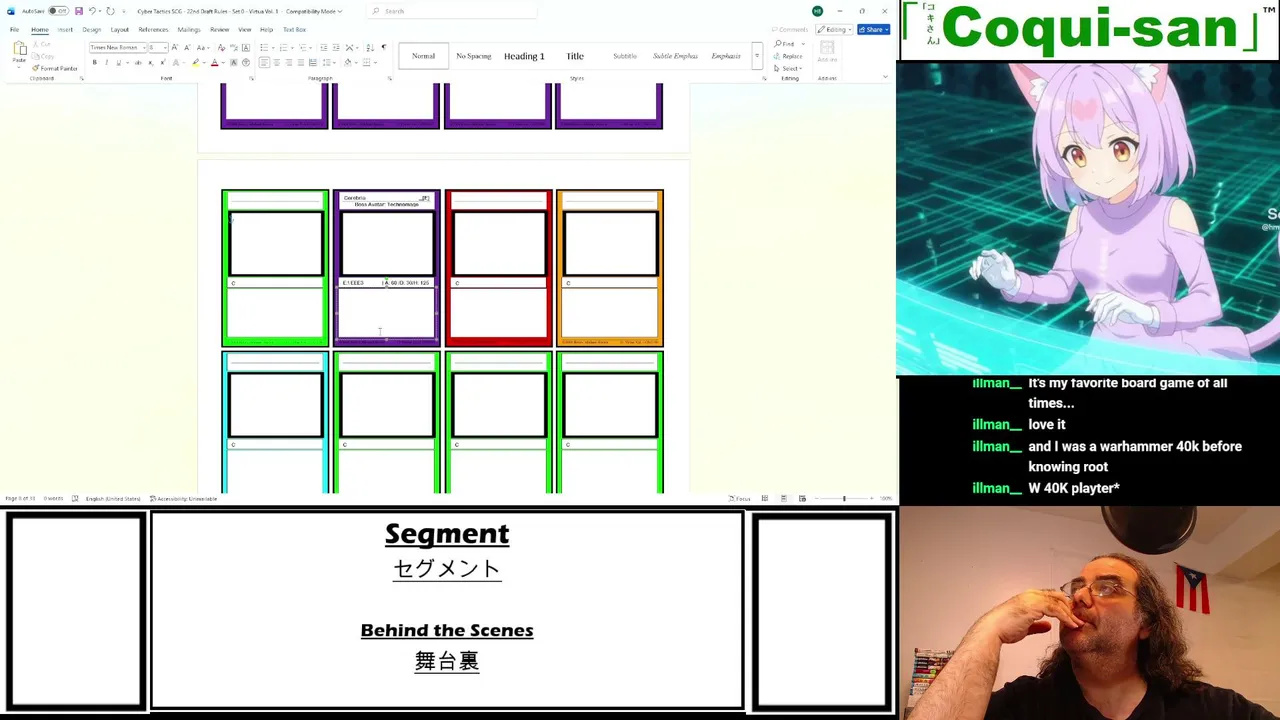Switch to the Design tab

pyautogui.click(x=92, y=29)
